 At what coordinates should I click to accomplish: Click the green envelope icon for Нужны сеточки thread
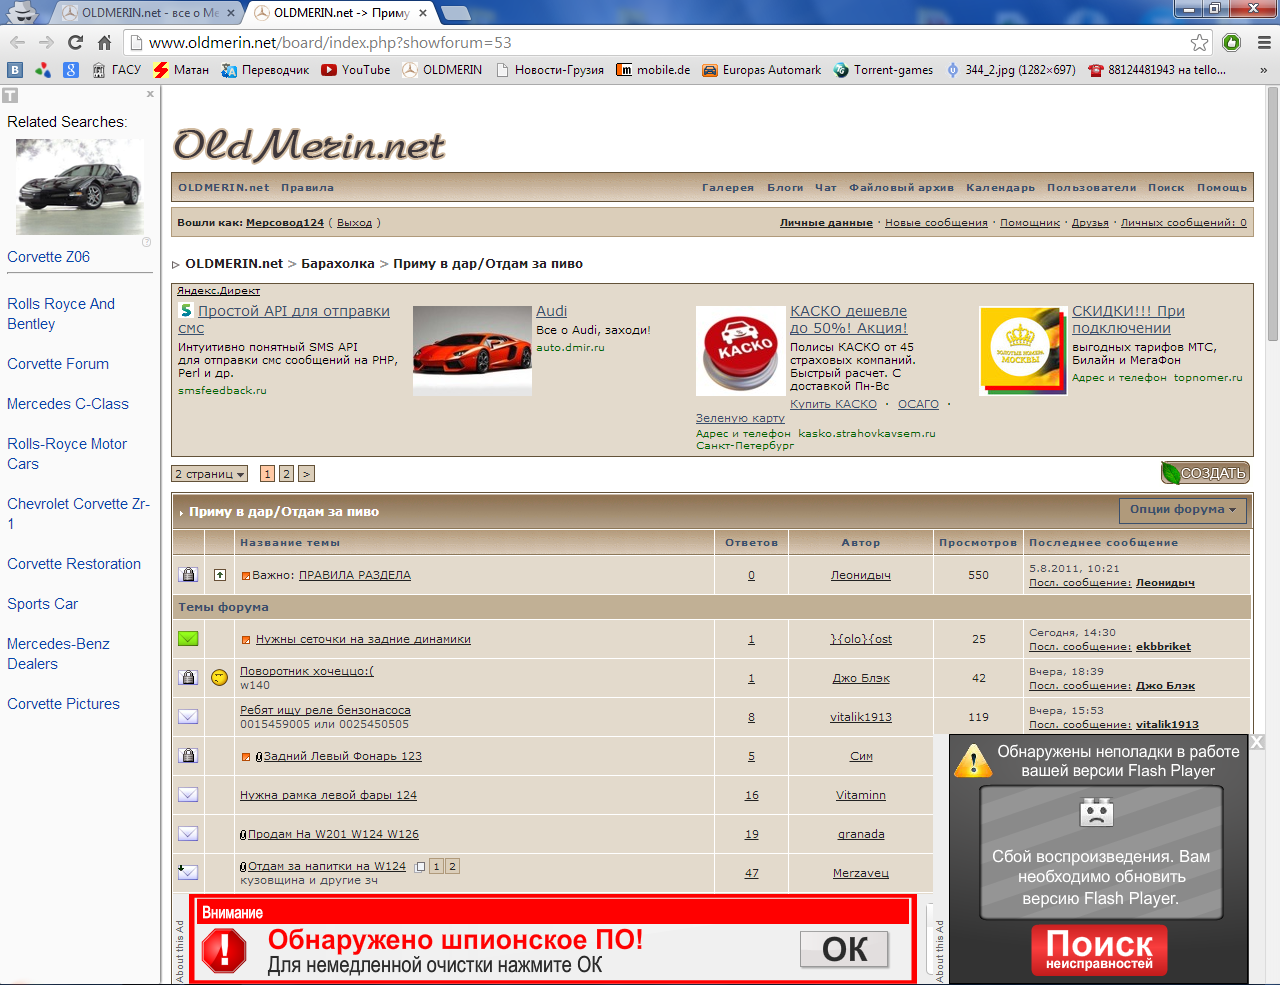(x=188, y=639)
